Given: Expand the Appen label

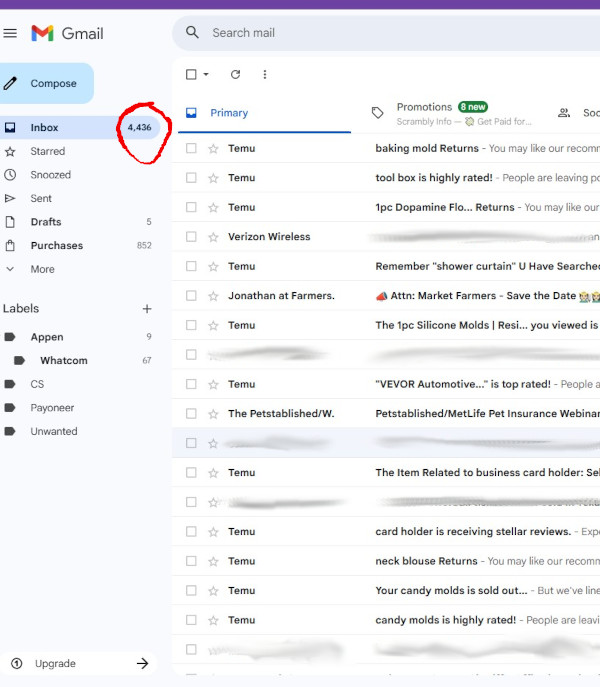Looking at the screenshot, I should 10,337.
